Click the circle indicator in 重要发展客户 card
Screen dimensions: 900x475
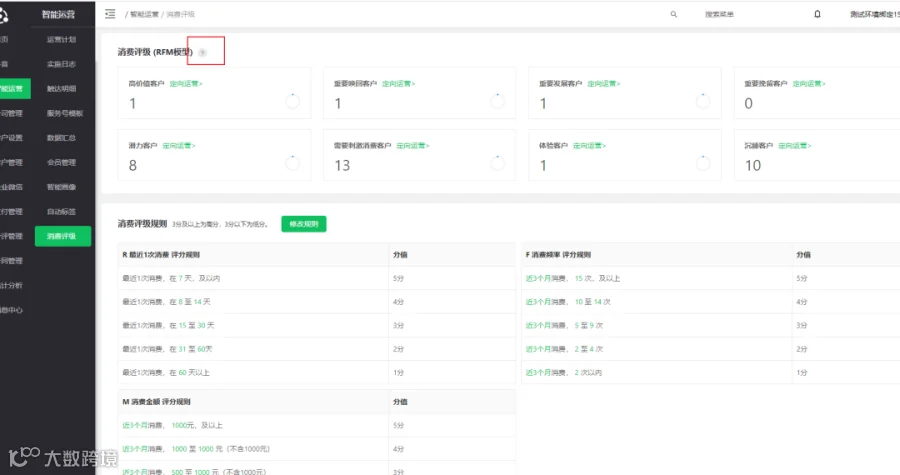coord(703,102)
